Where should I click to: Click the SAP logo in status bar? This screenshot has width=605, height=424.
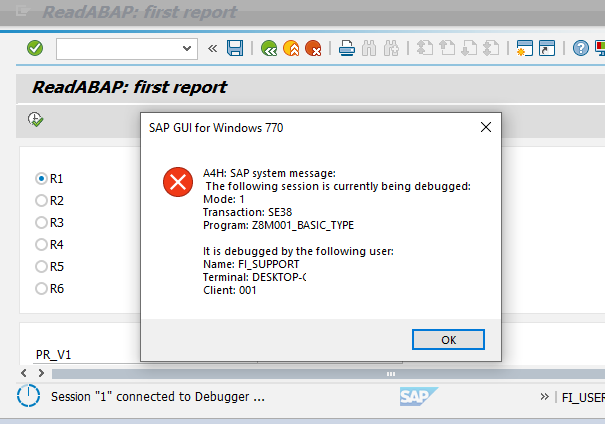(419, 396)
